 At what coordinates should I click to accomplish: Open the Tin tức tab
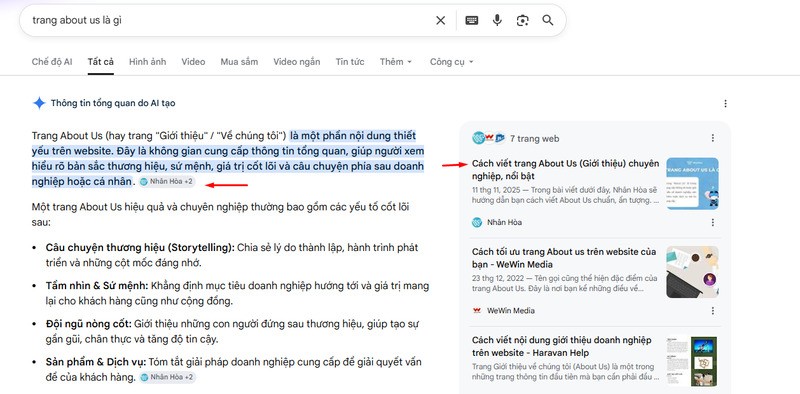tap(350, 62)
